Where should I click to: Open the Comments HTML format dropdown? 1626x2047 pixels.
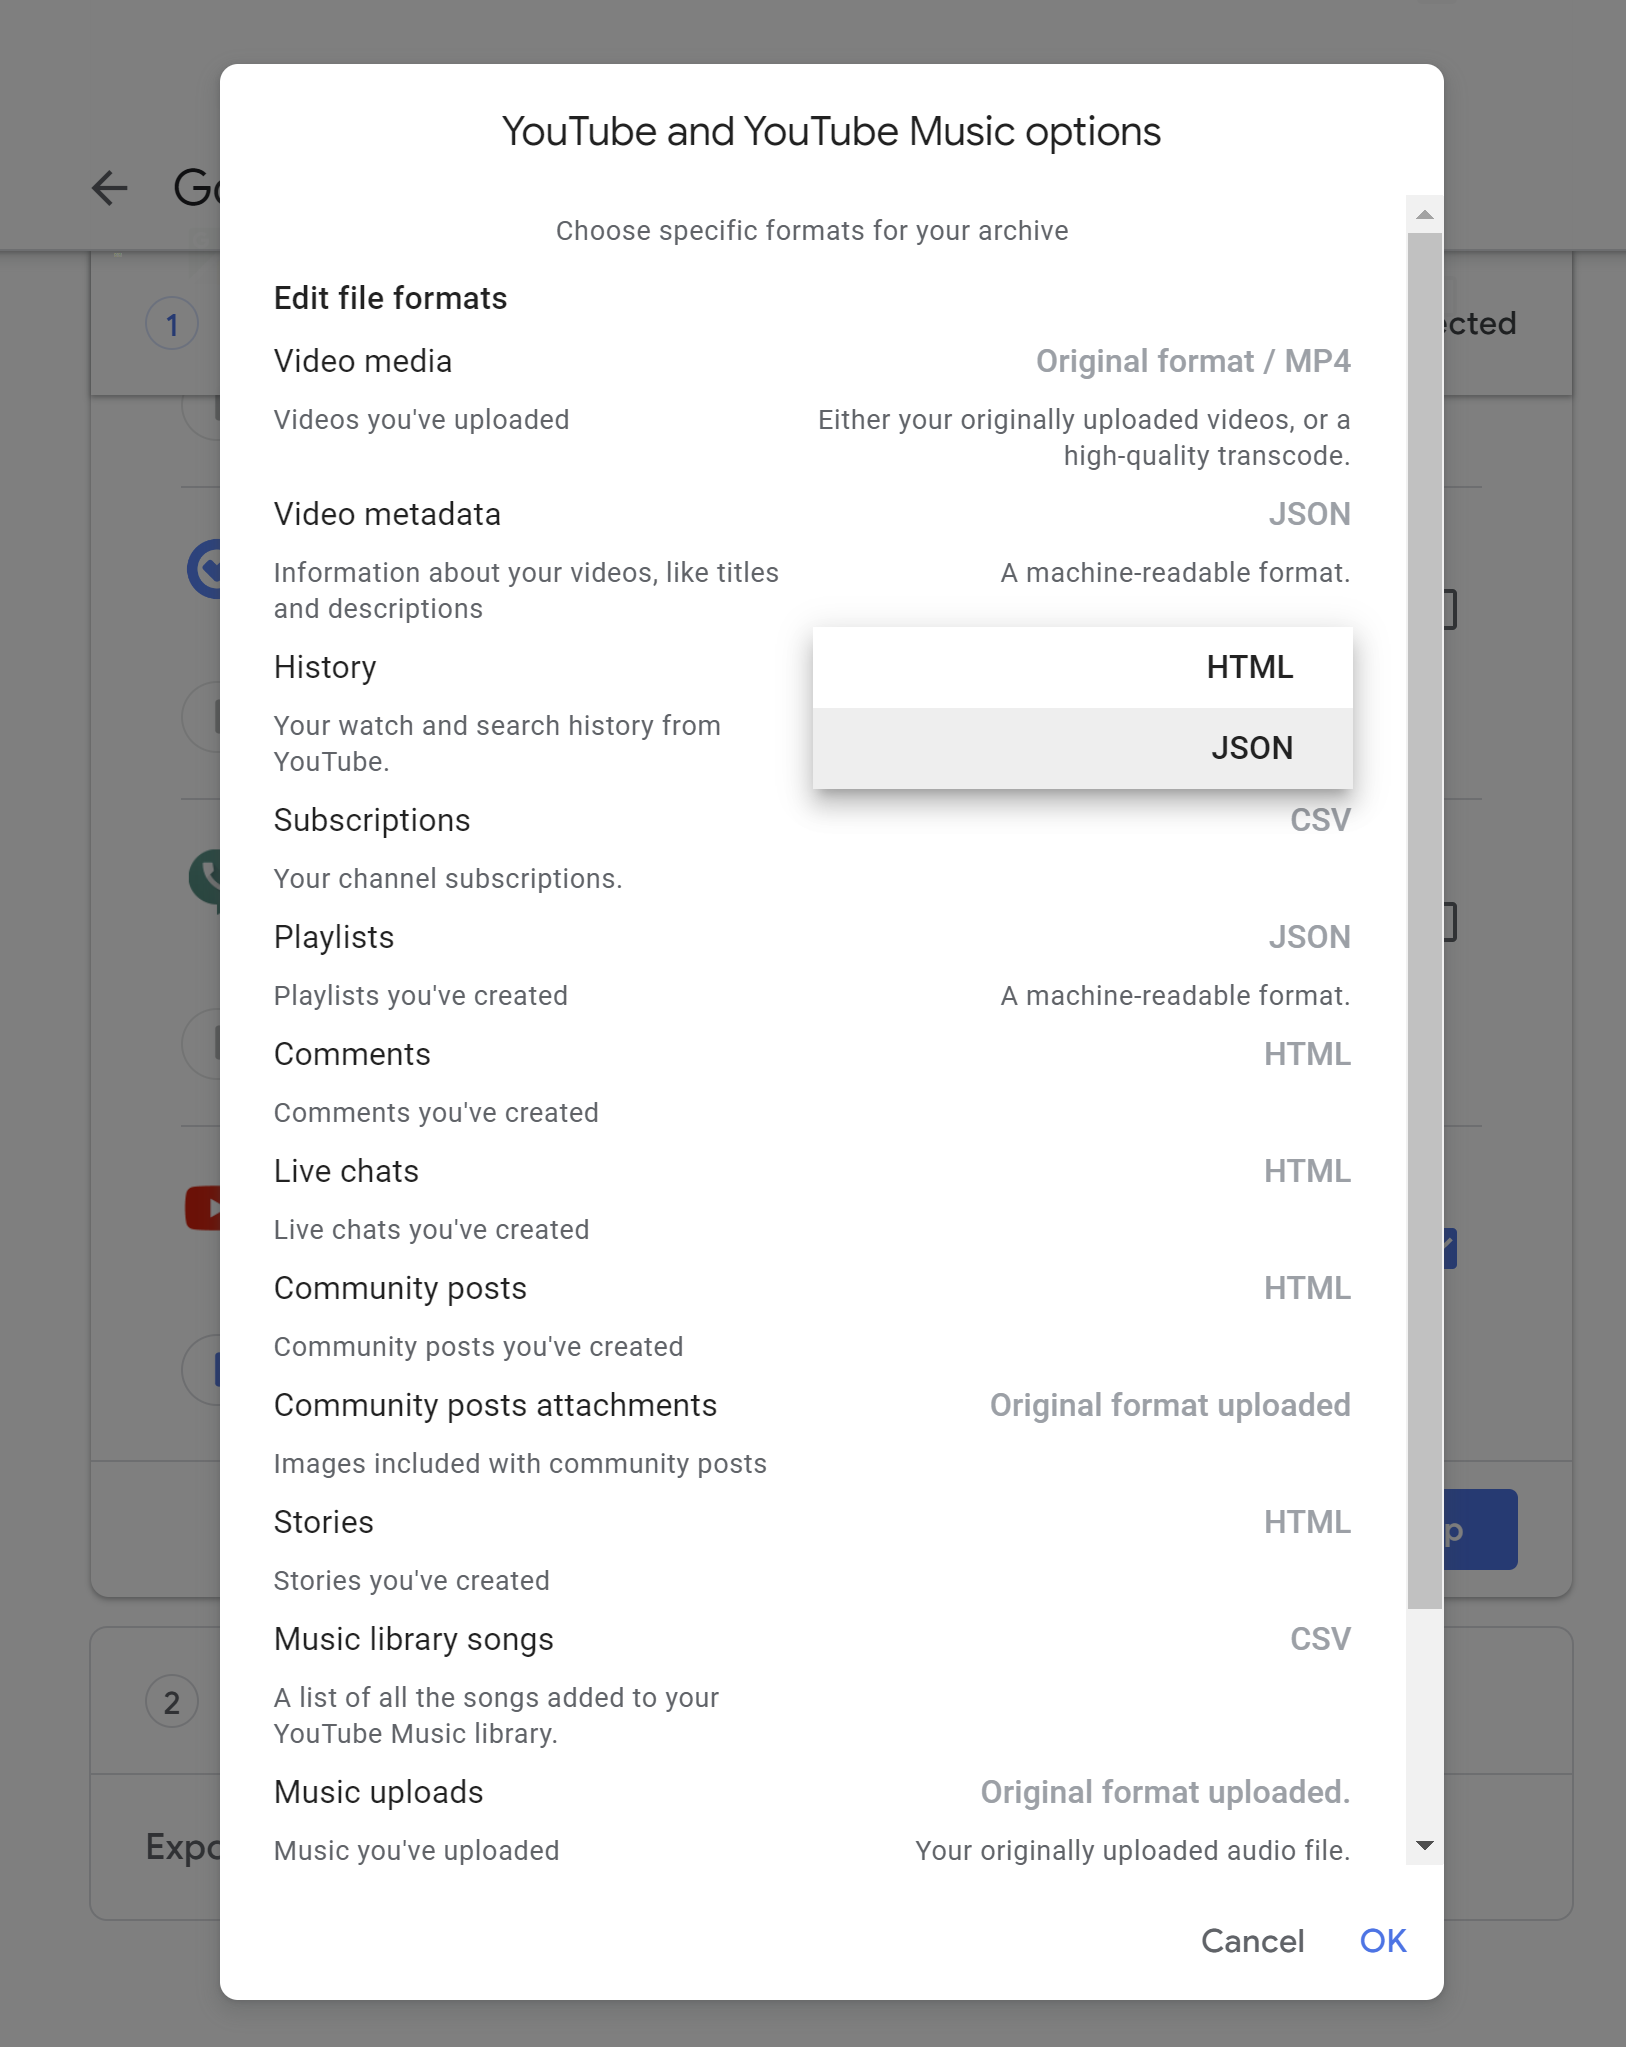point(1307,1054)
